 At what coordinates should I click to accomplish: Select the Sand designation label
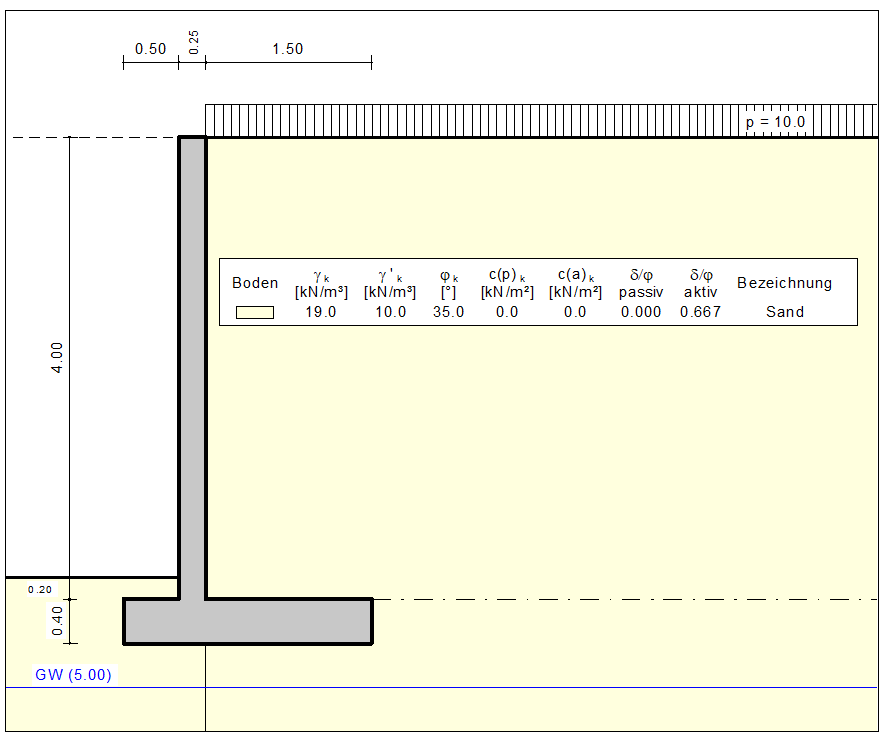[785, 311]
